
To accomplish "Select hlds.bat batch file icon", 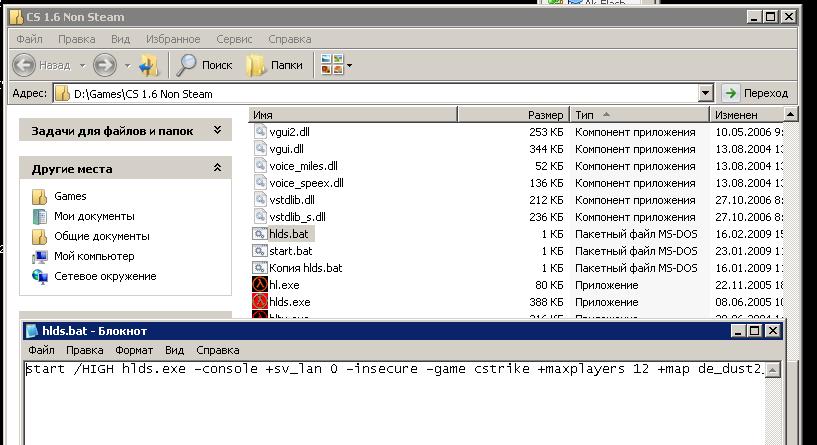I will click(259, 233).
